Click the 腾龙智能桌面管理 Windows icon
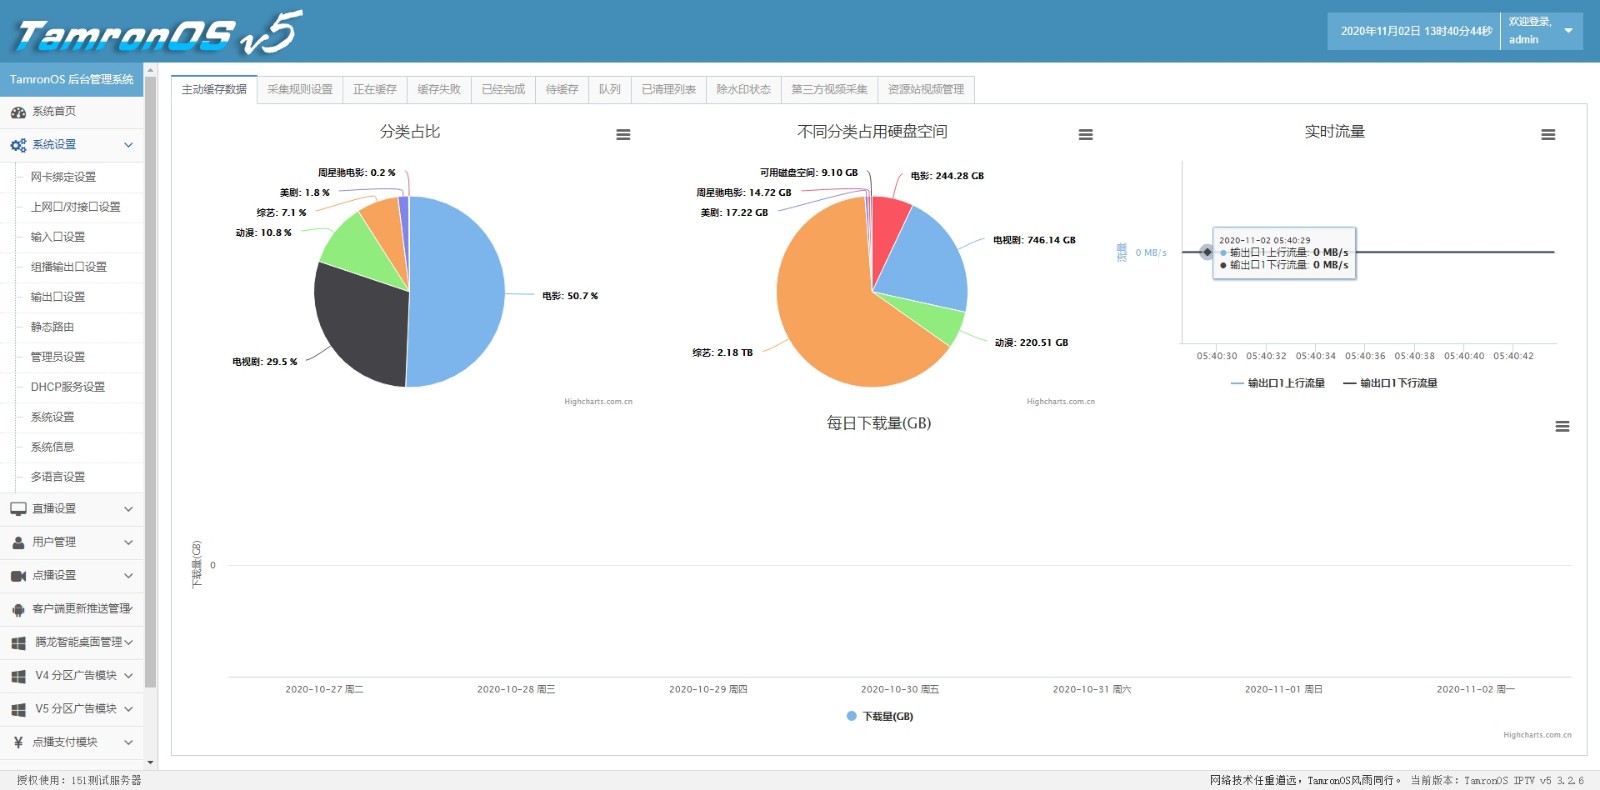 click(x=18, y=643)
